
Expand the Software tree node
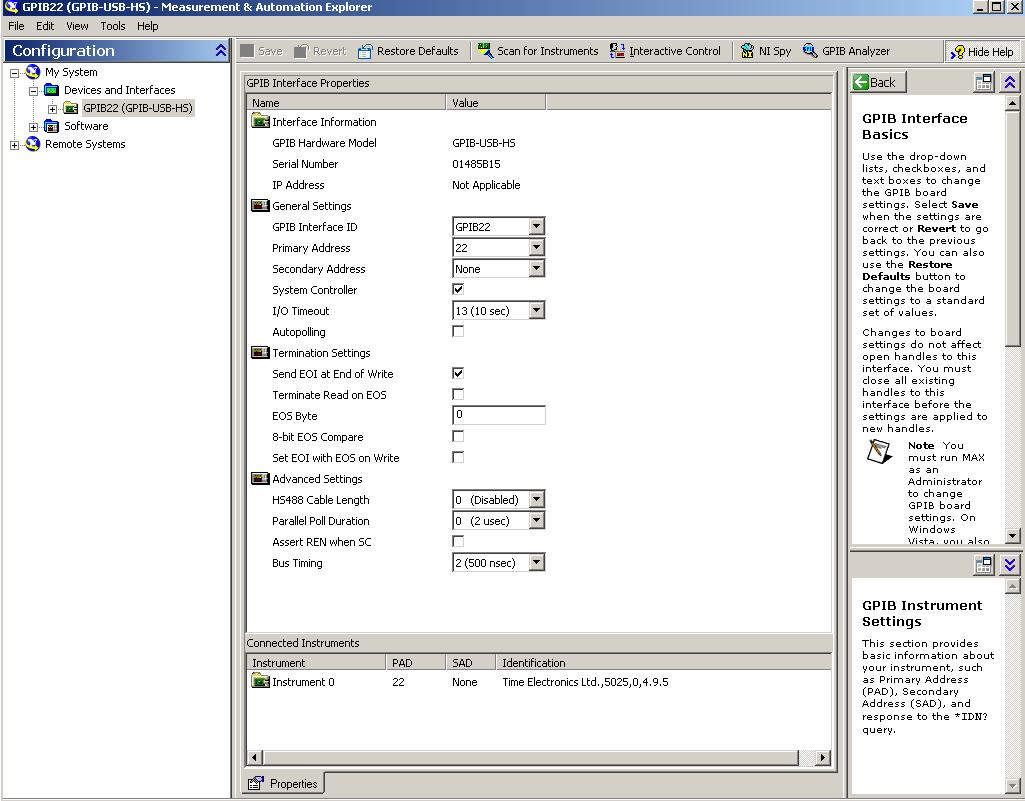(x=34, y=127)
